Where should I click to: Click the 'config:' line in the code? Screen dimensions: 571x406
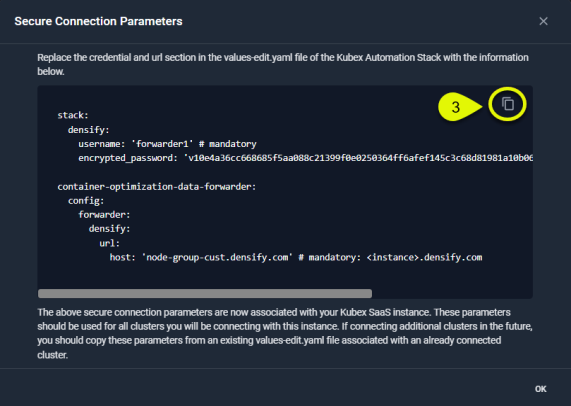[x=86, y=201]
